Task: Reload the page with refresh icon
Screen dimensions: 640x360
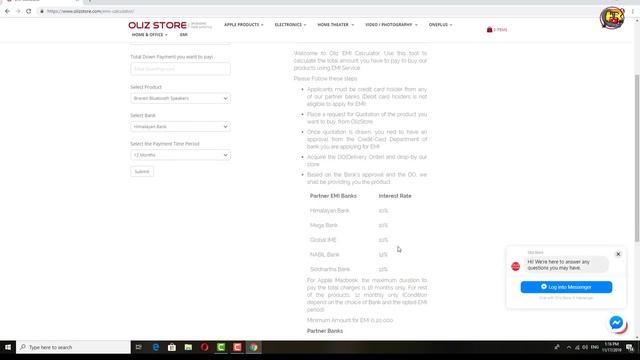Action: (x=29, y=11)
